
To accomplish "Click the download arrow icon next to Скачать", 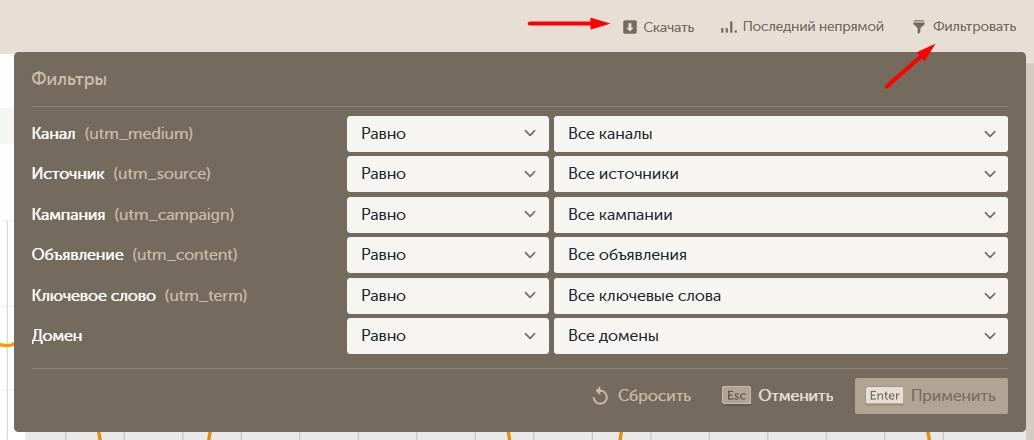I will (630, 28).
